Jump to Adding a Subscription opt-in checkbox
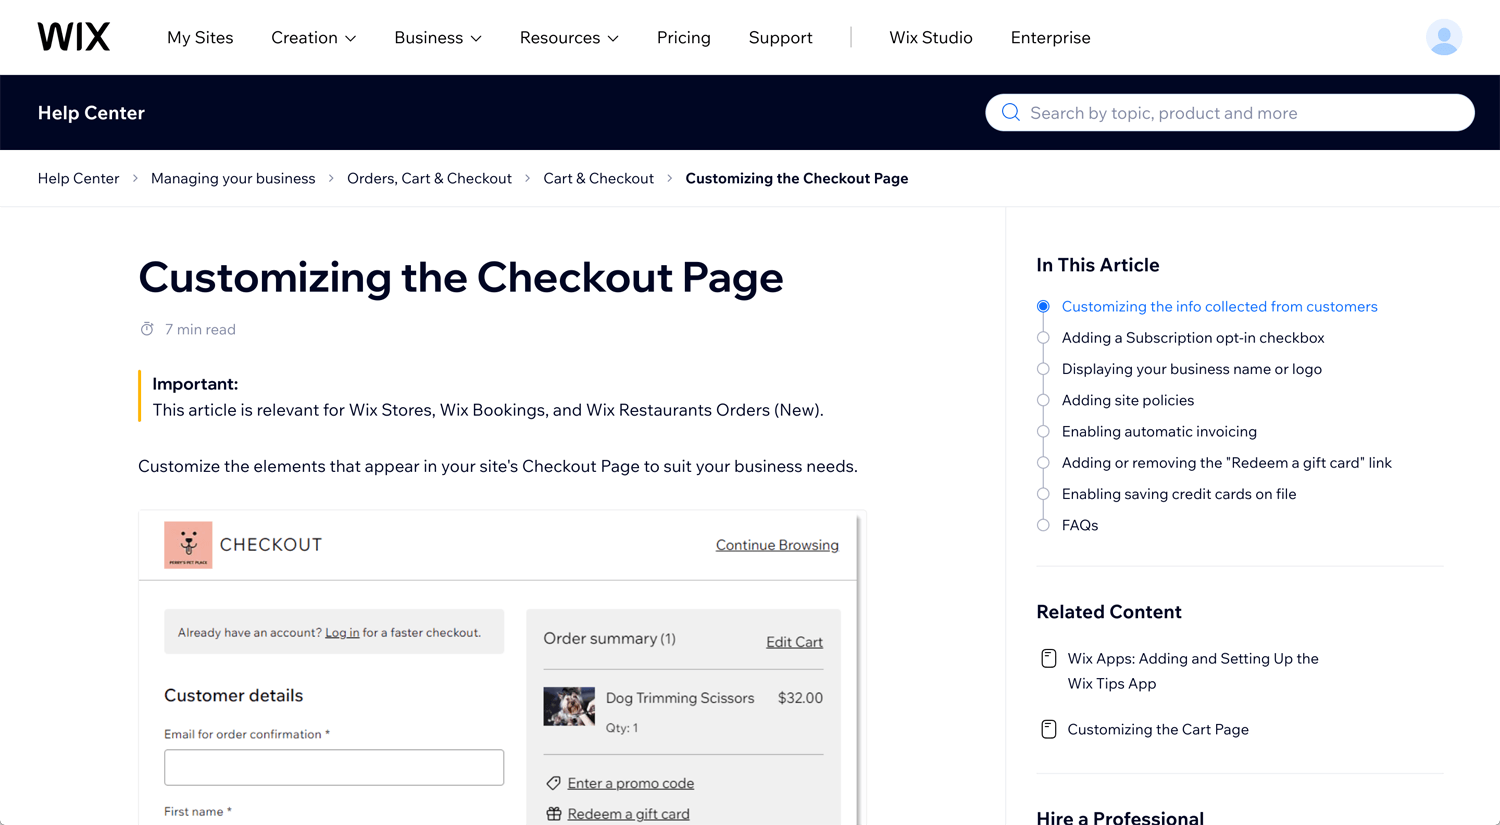Image resolution: width=1500 pixels, height=825 pixels. 1193,338
